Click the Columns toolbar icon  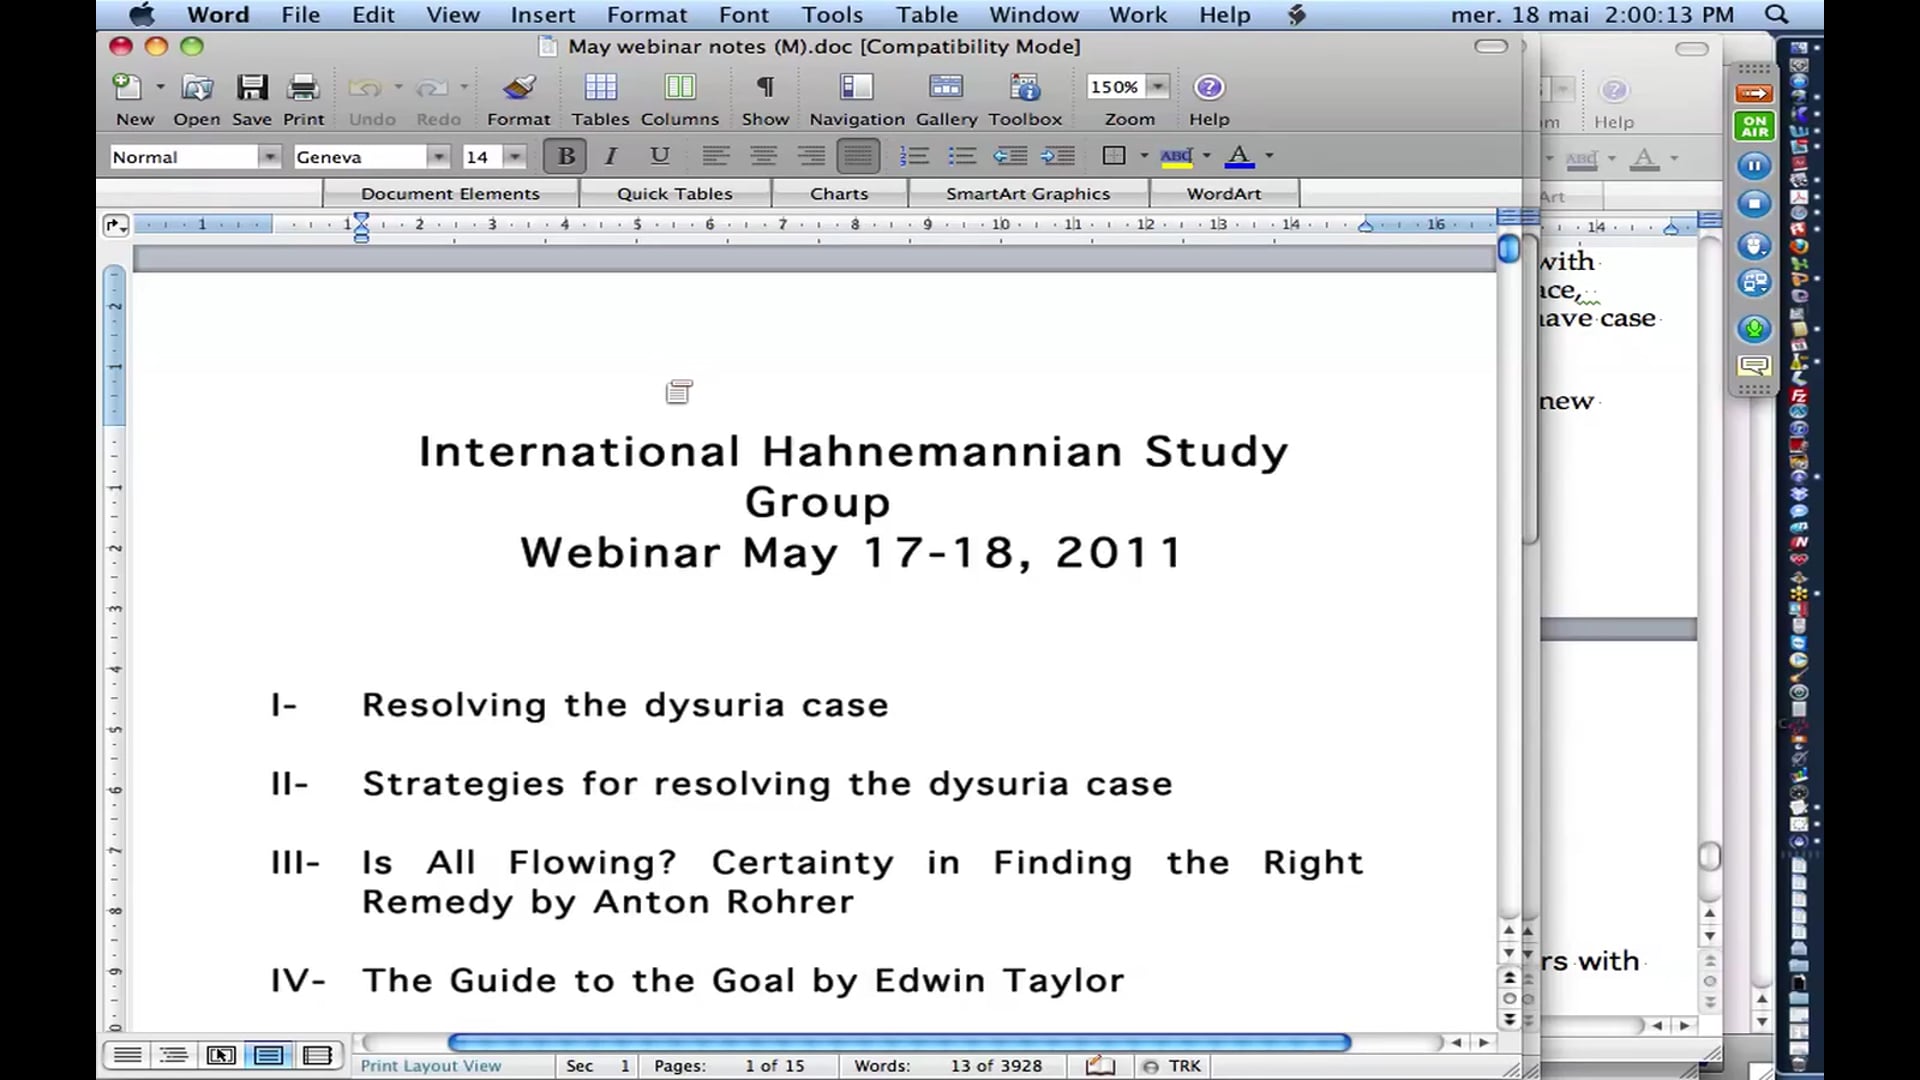click(x=679, y=88)
